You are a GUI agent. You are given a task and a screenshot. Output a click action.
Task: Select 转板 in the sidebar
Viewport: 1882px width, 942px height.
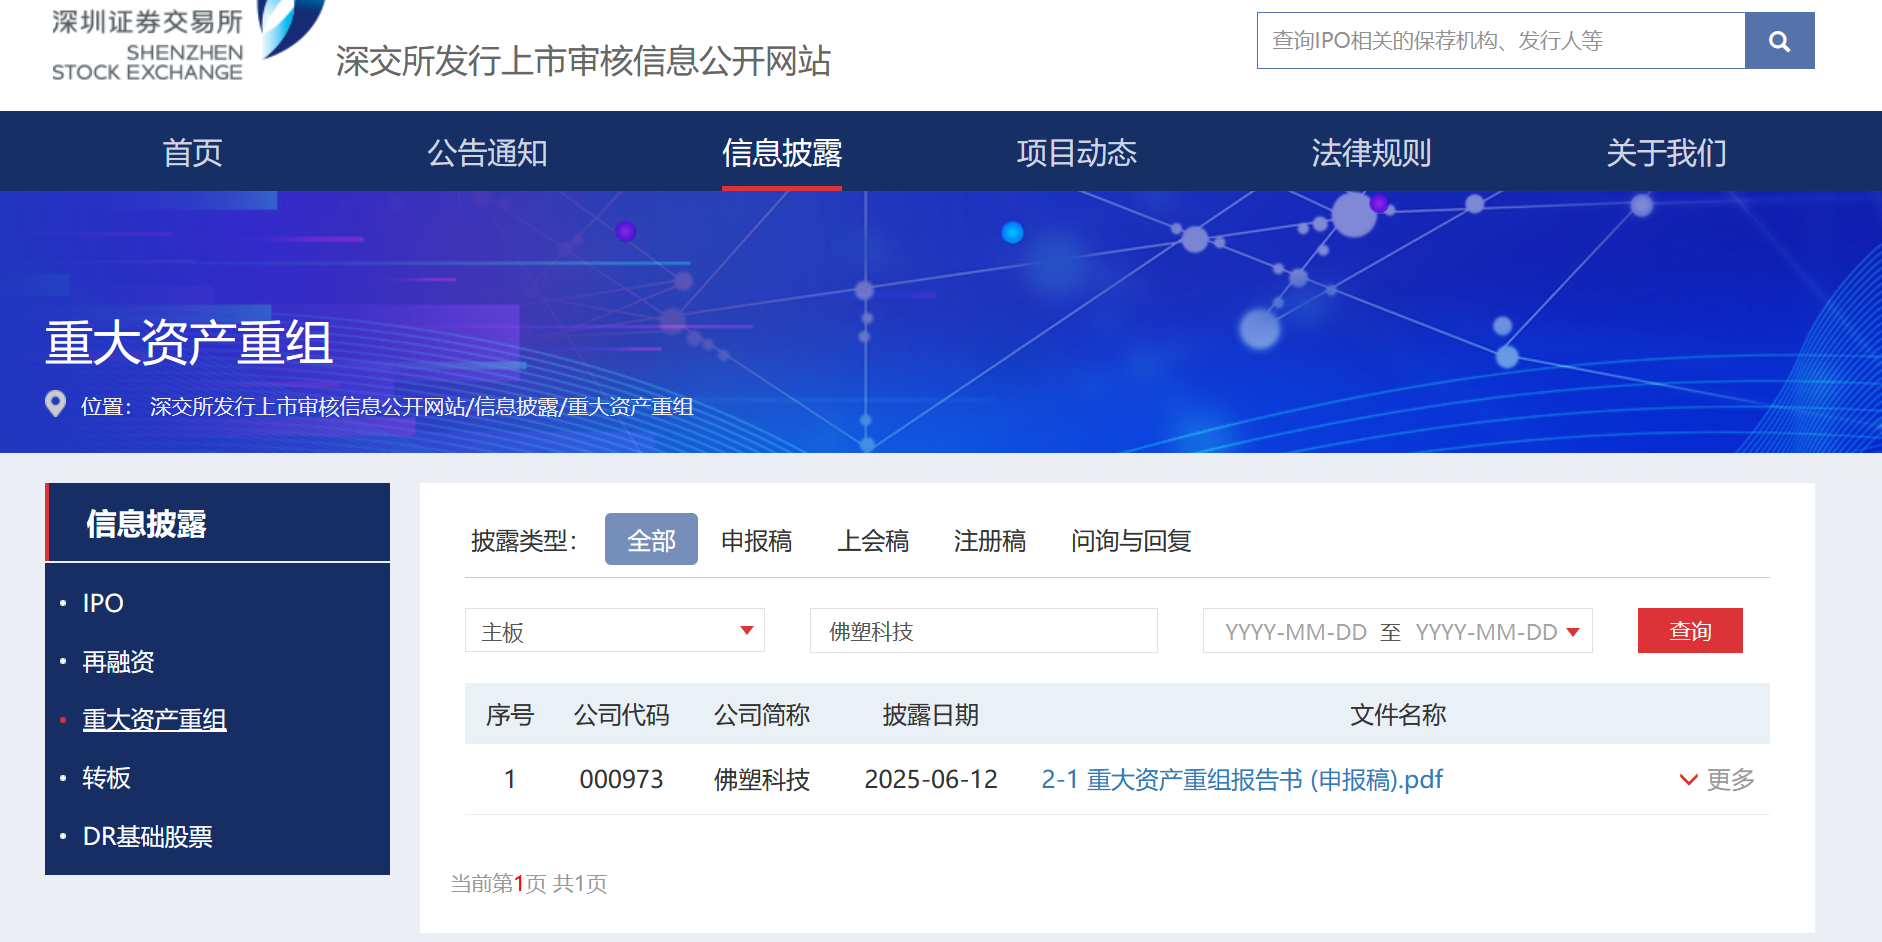point(106,778)
